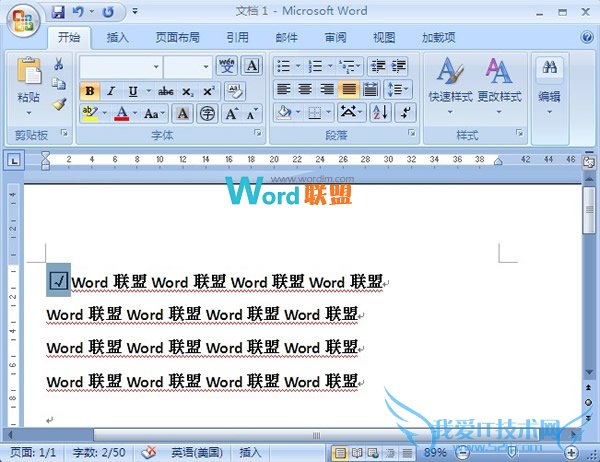Activate the Format Painter brush
The width and height of the screenshot is (600, 462).
click(59, 104)
